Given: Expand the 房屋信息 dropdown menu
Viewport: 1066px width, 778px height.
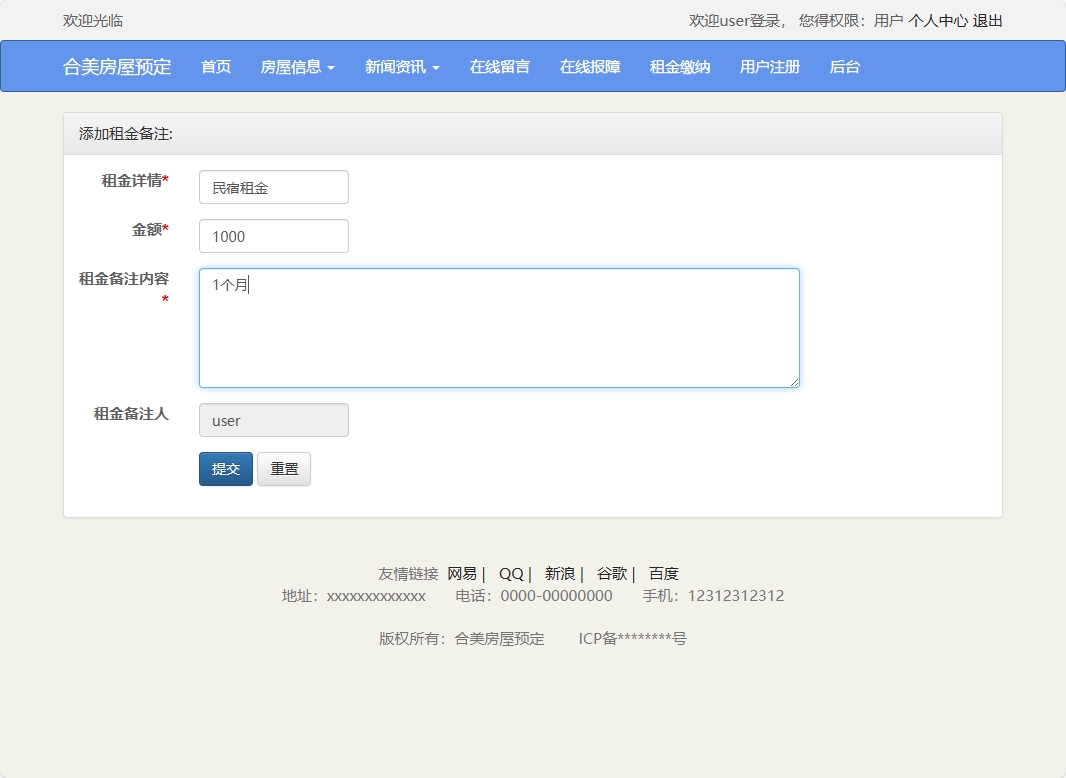Looking at the screenshot, I should 297,66.
